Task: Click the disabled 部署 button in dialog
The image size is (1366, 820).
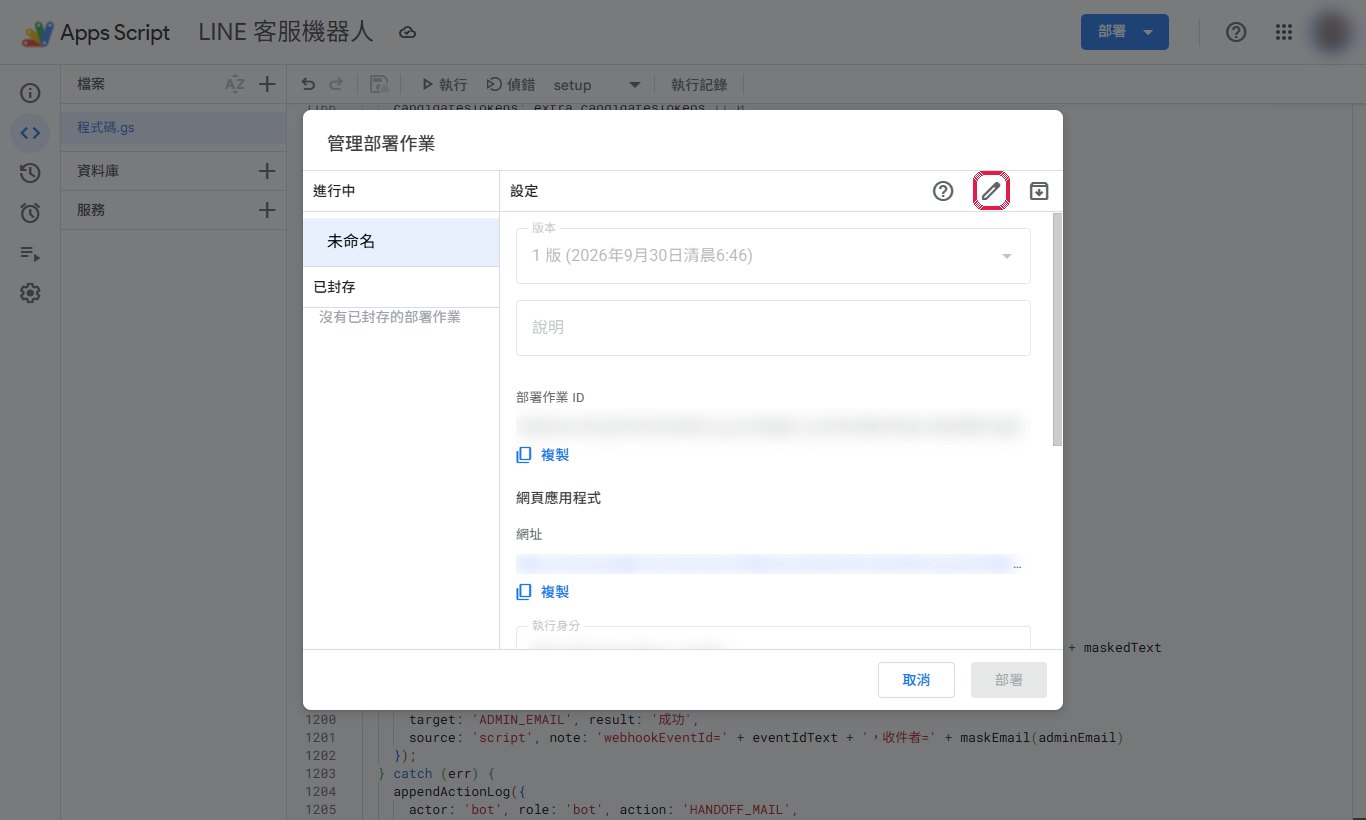Action: [1009, 680]
